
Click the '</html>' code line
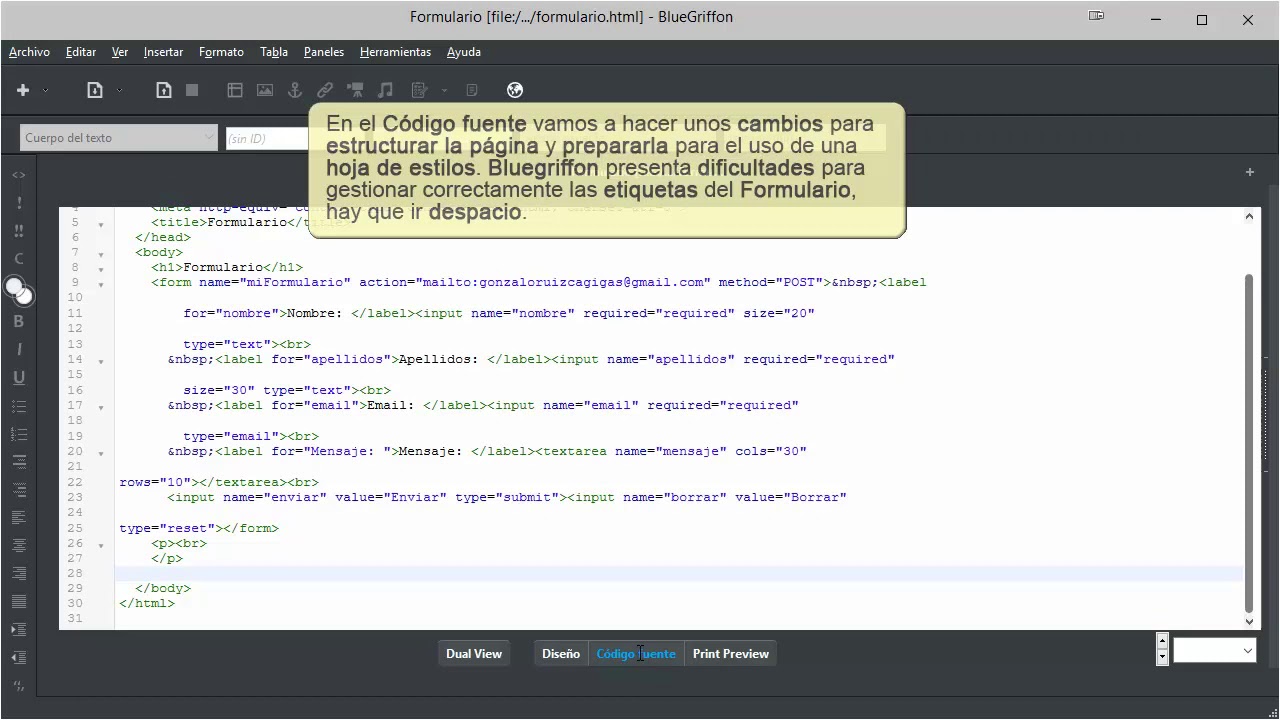[147, 604]
